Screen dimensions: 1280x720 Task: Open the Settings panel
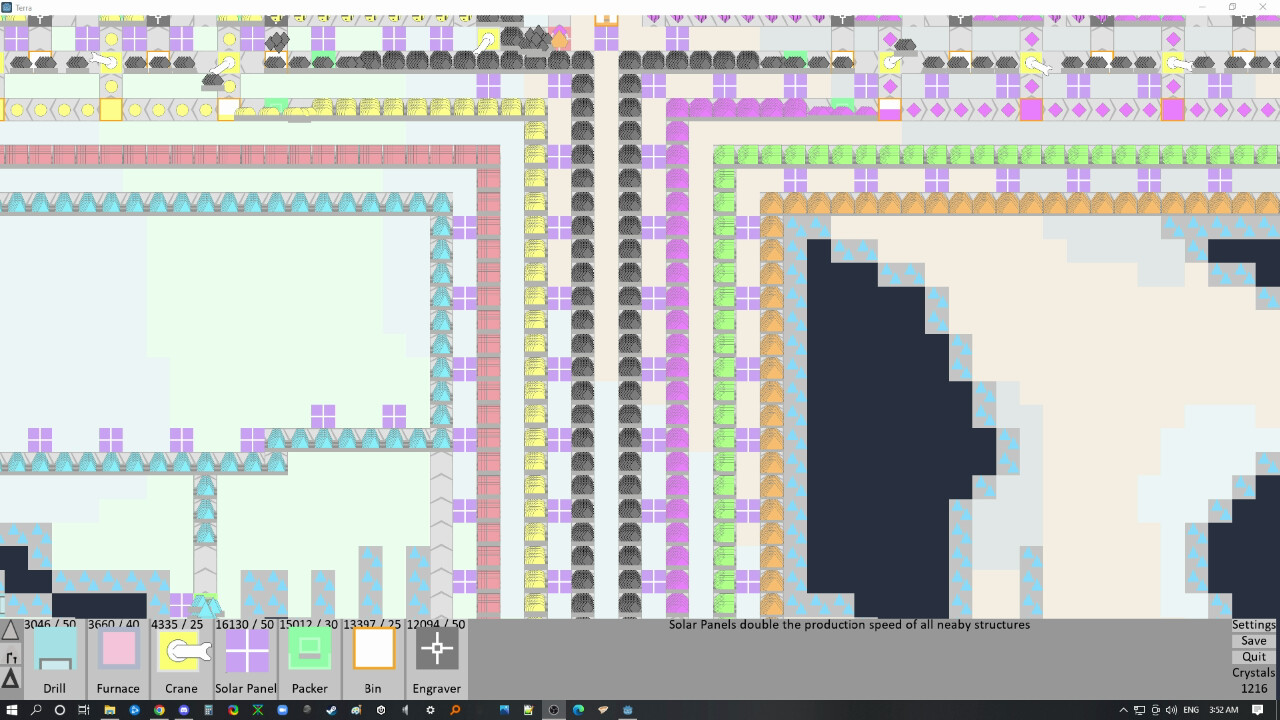[1253, 624]
